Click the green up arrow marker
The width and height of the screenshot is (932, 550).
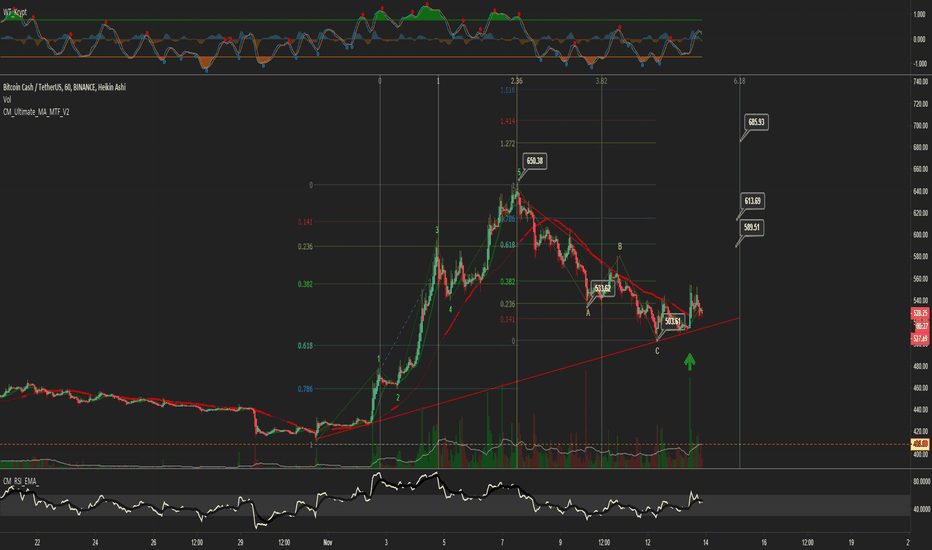(x=689, y=362)
